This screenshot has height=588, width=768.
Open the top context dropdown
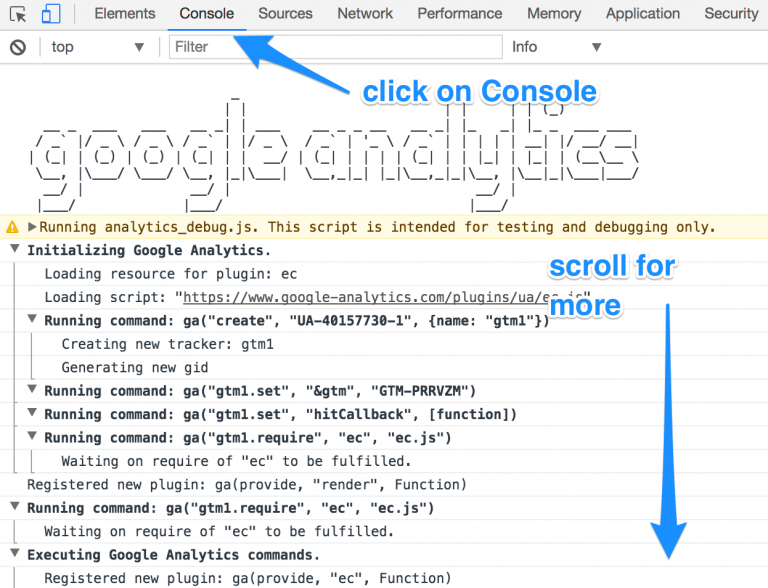(x=98, y=47)
